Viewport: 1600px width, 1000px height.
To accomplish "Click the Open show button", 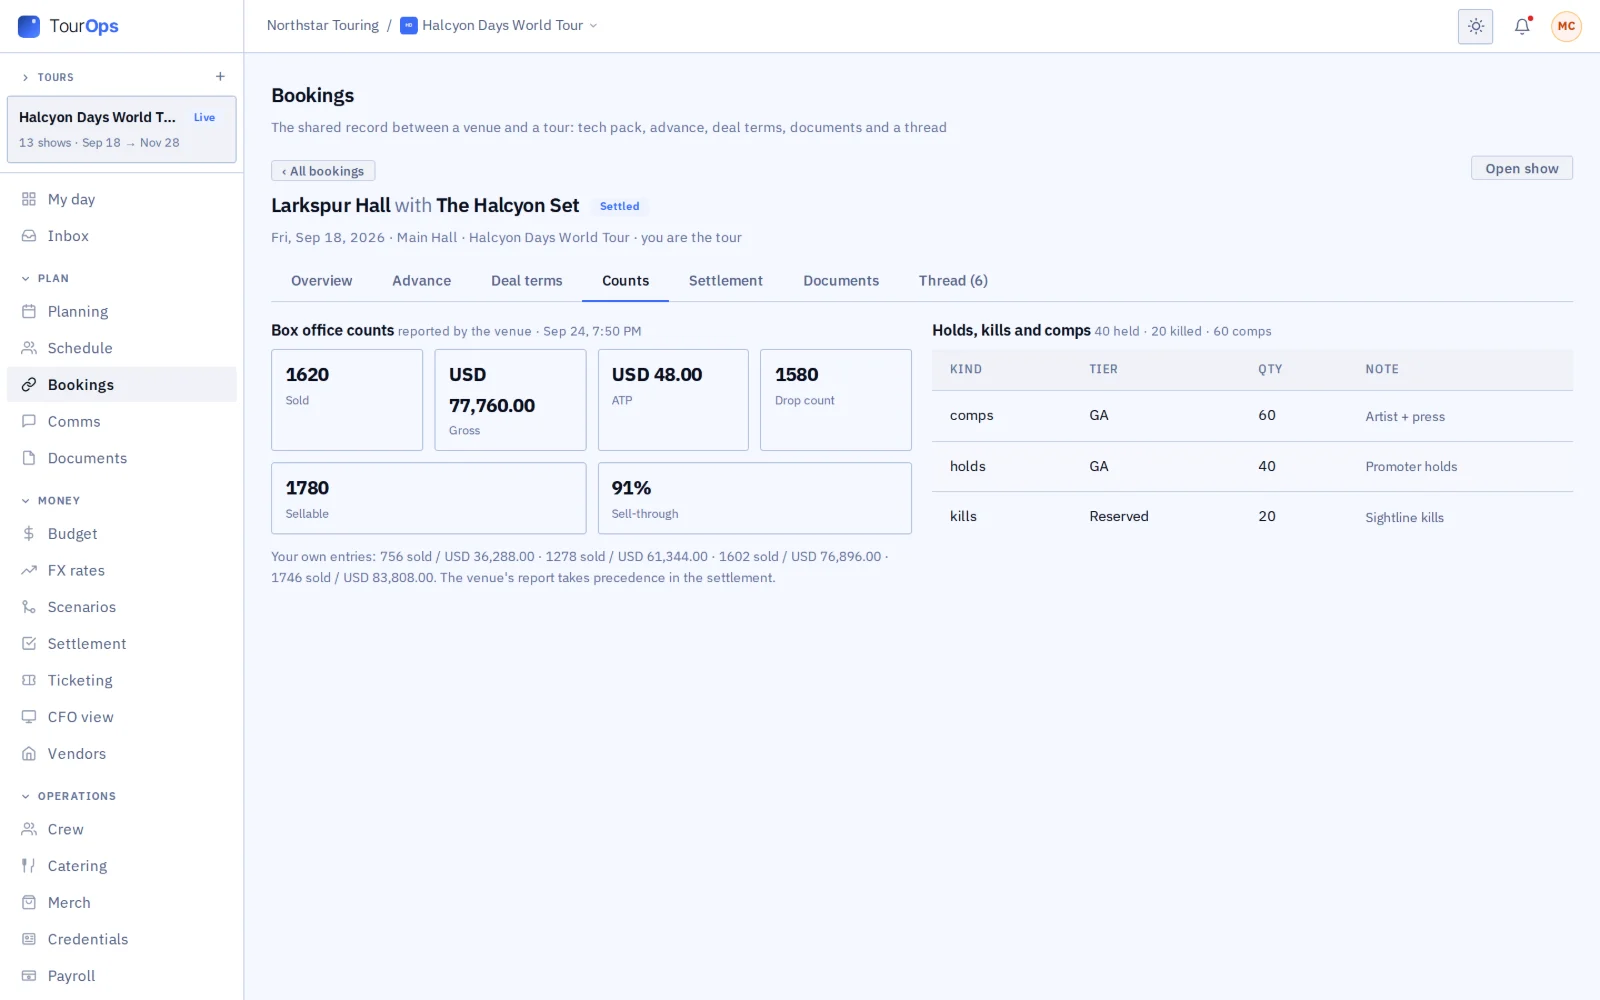I will click(1521, 168).
